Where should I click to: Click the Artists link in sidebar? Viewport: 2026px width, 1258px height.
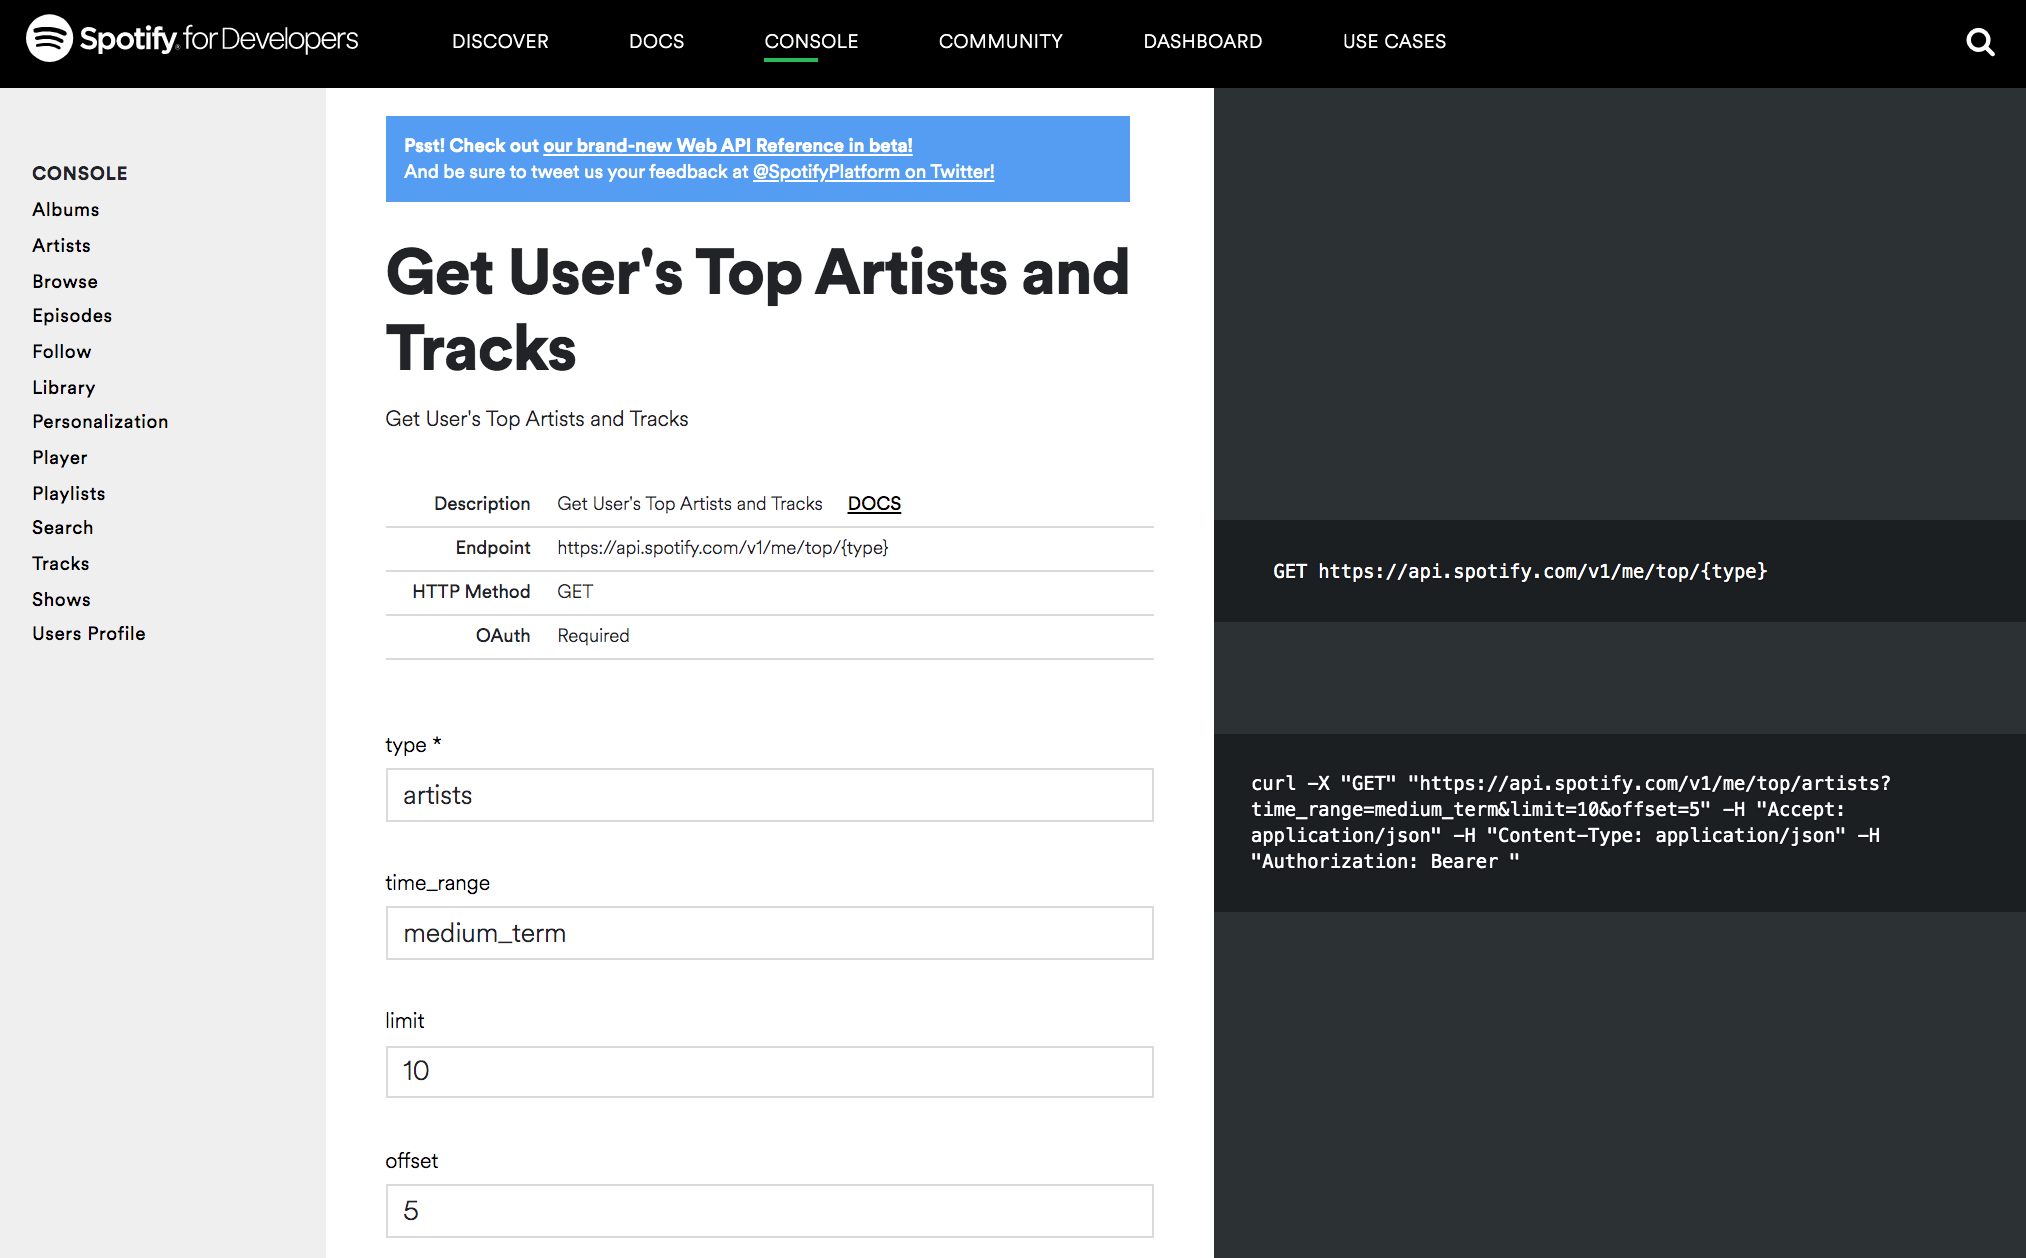tap(61, 245)
